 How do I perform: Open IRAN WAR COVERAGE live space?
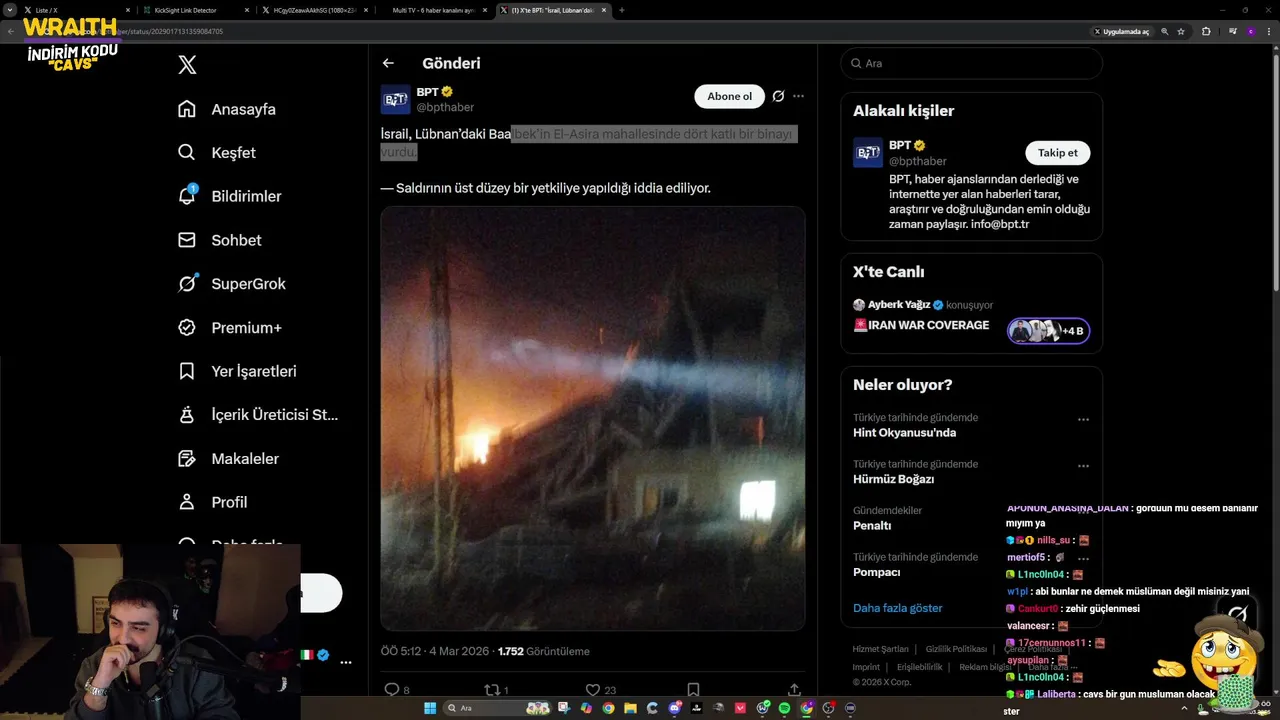tap(921, 325)
